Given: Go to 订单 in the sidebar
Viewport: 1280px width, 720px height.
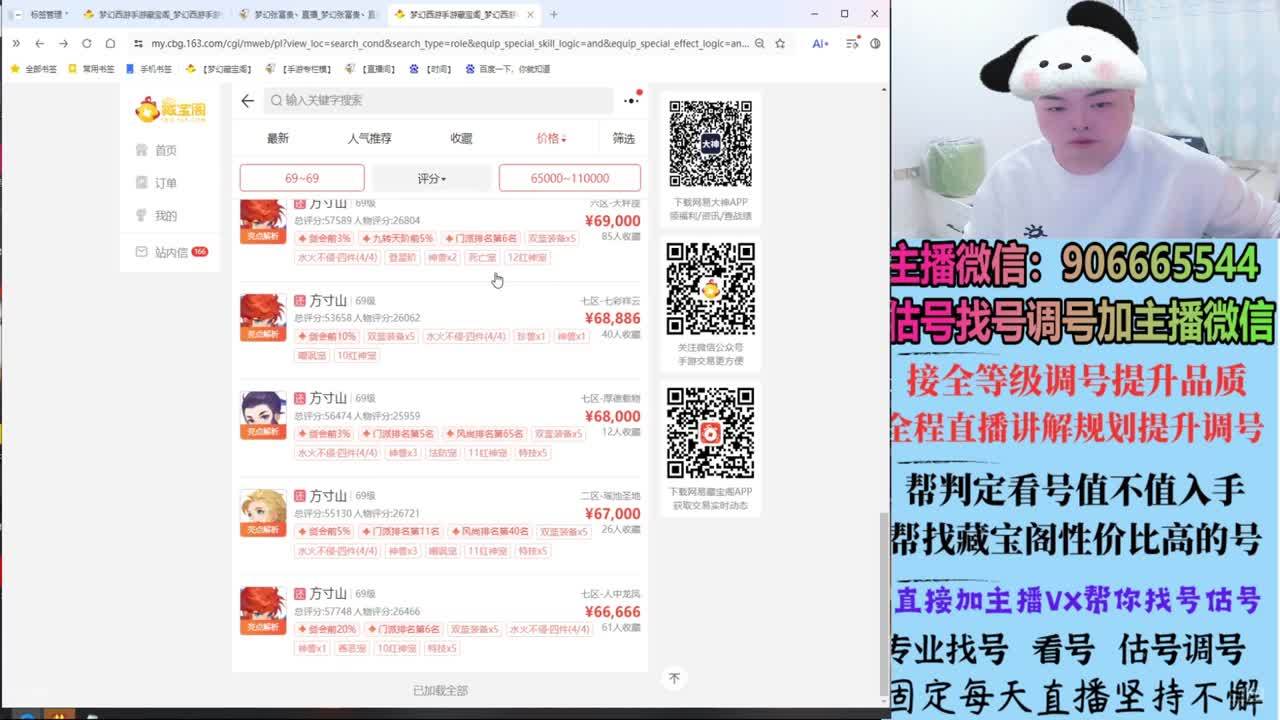Looking at the screenshot, I should tap(165, 183).
